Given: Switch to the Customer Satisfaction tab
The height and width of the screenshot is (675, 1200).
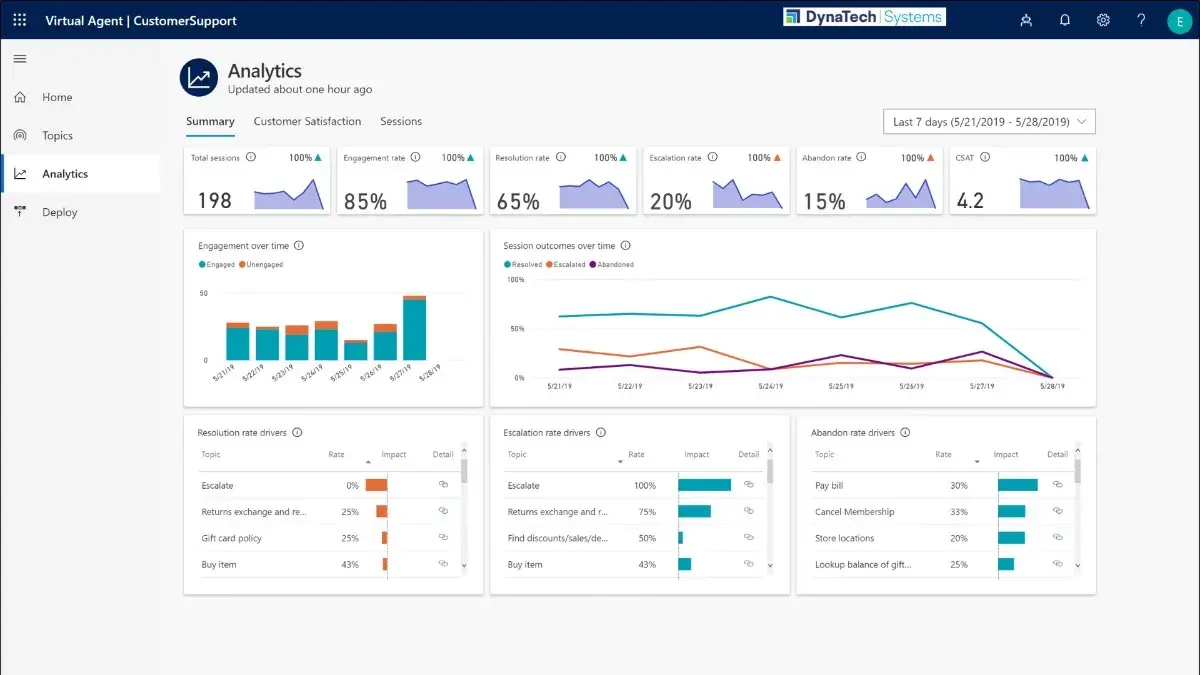Looking at the screenshot, I should tap(307, 121).
